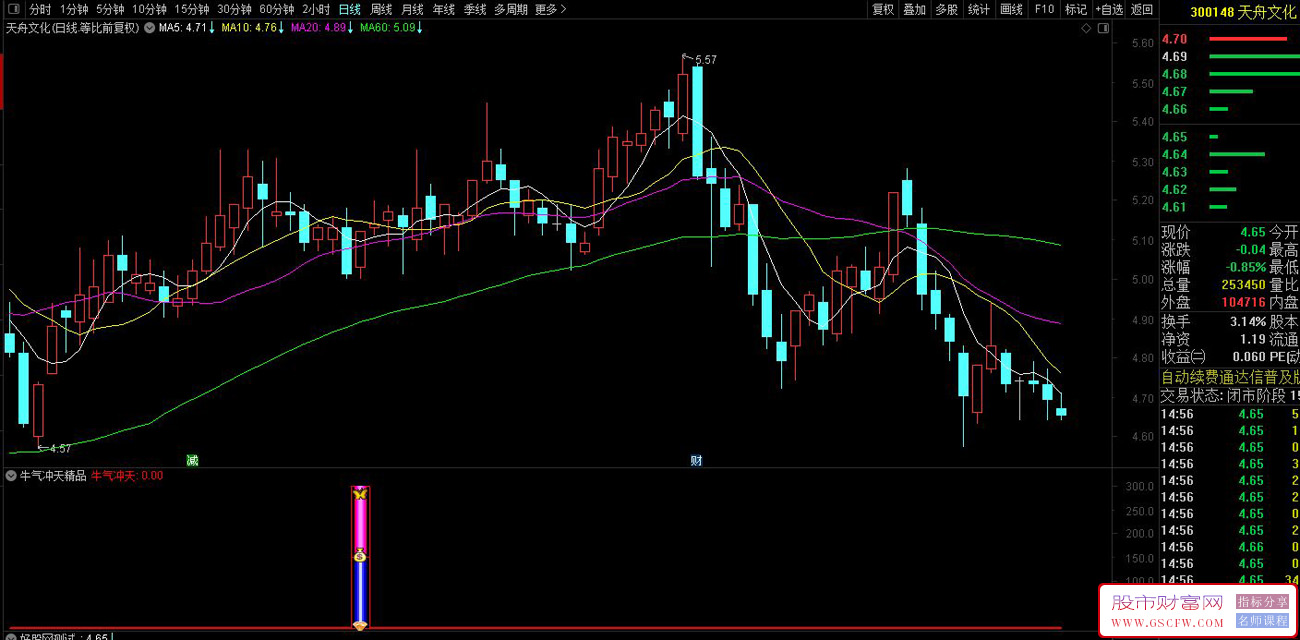Click the green 减 event marker

pos(192,460)
